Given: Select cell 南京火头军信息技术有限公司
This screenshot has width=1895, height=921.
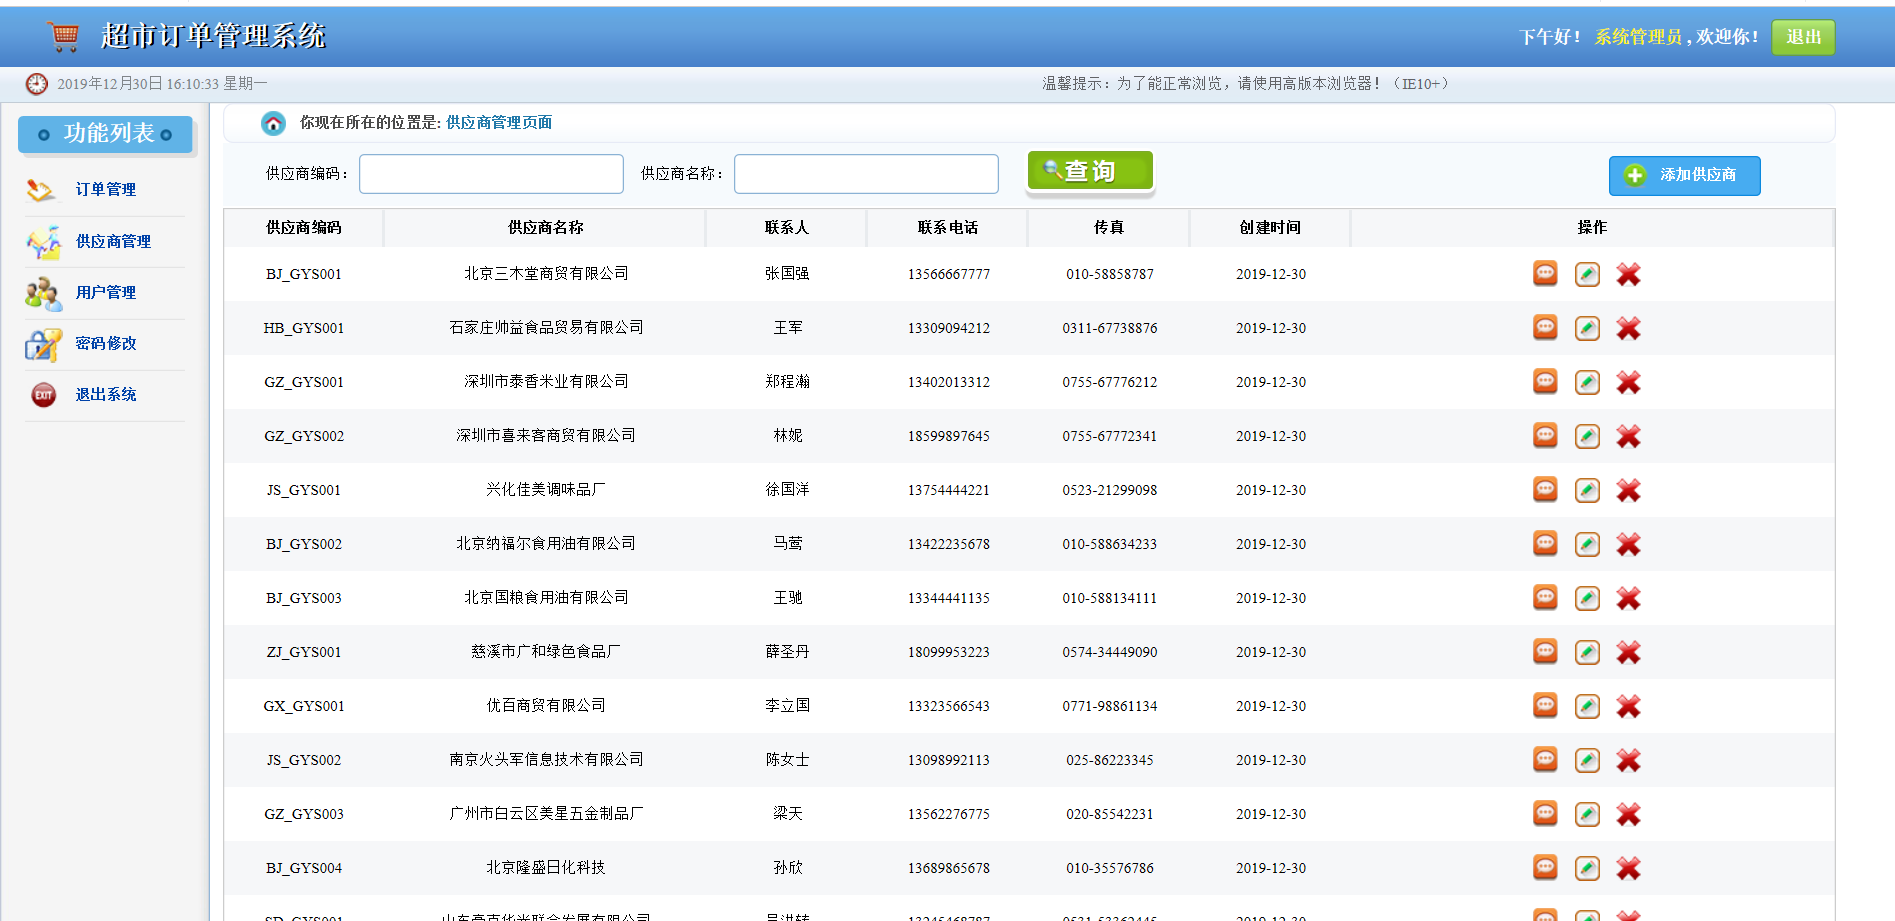Looking at the screenshot, I should click(546, 759).
